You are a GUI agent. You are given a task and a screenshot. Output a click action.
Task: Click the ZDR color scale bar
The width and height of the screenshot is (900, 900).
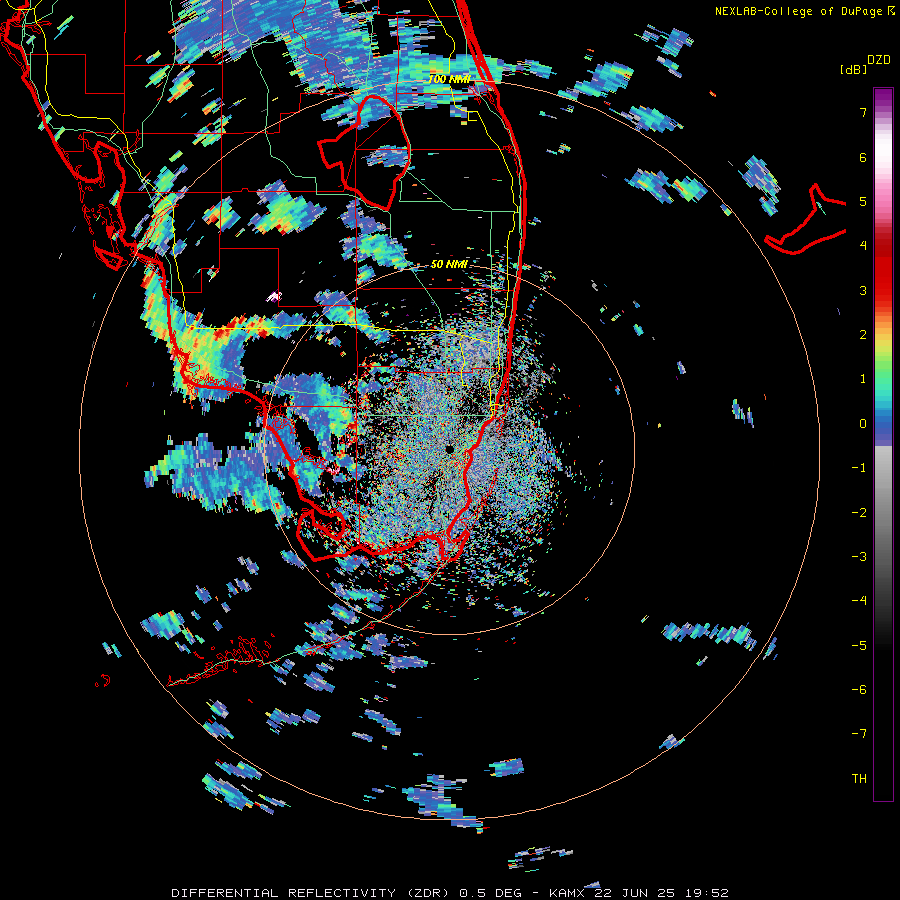[883, 444]
